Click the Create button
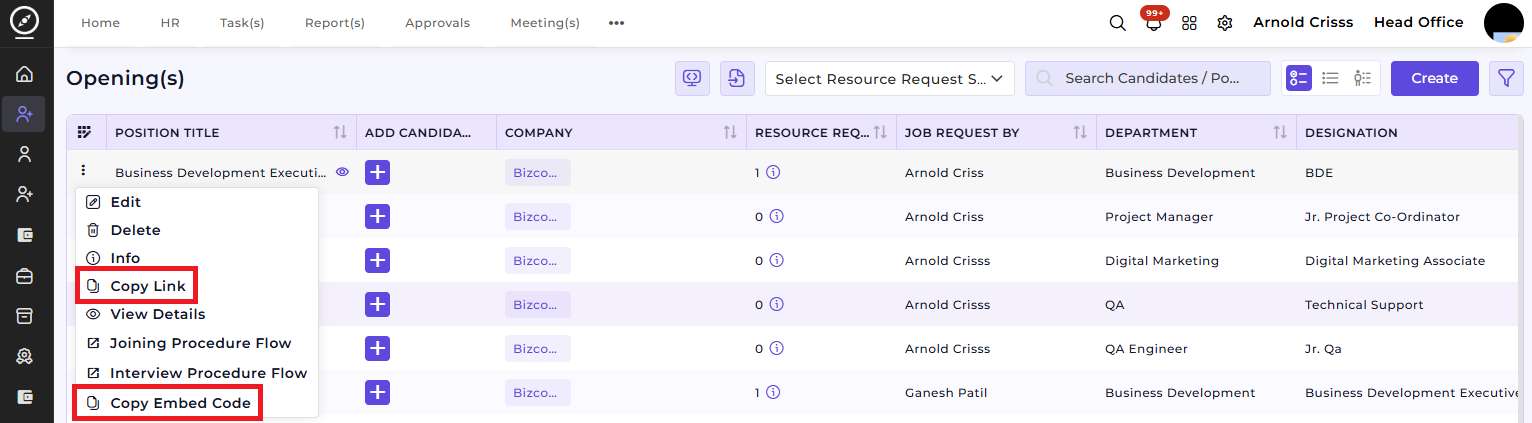Screen dimensions: 1532x423 [1434, 78]
